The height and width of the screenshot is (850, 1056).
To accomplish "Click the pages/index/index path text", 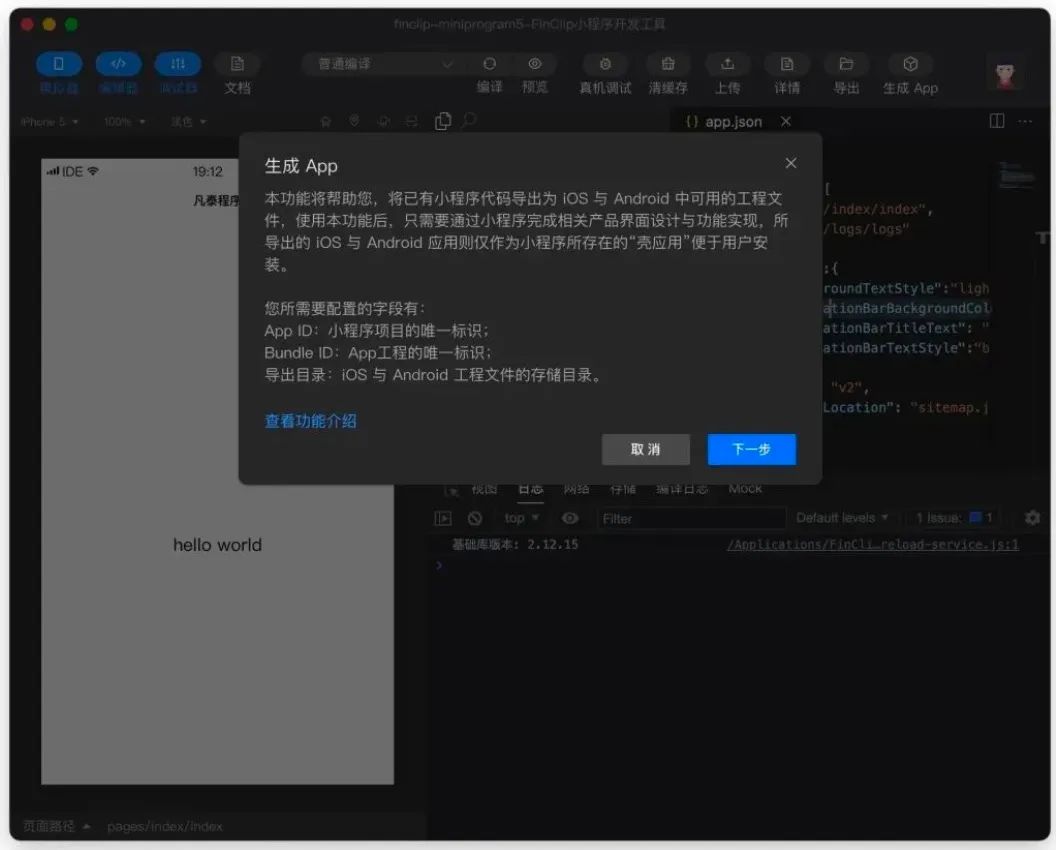I will pos(164,826).
